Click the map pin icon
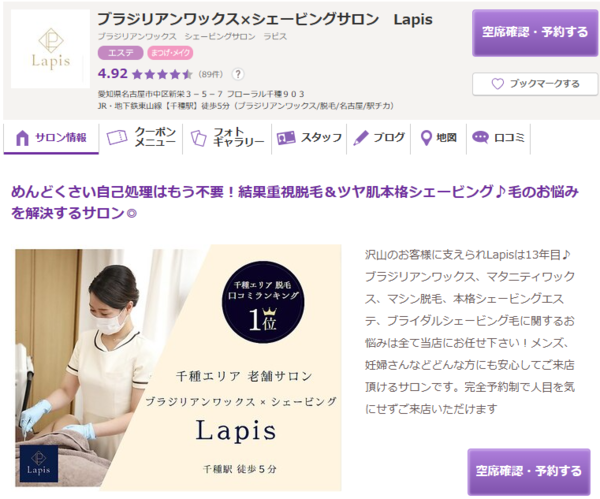 click(x=426, y=138)
